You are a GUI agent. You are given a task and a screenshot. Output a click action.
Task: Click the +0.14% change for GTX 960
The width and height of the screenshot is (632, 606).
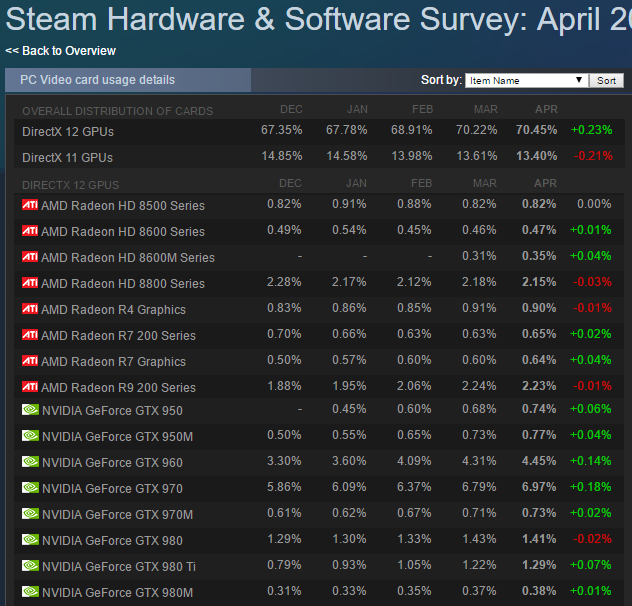coord(590,460)
